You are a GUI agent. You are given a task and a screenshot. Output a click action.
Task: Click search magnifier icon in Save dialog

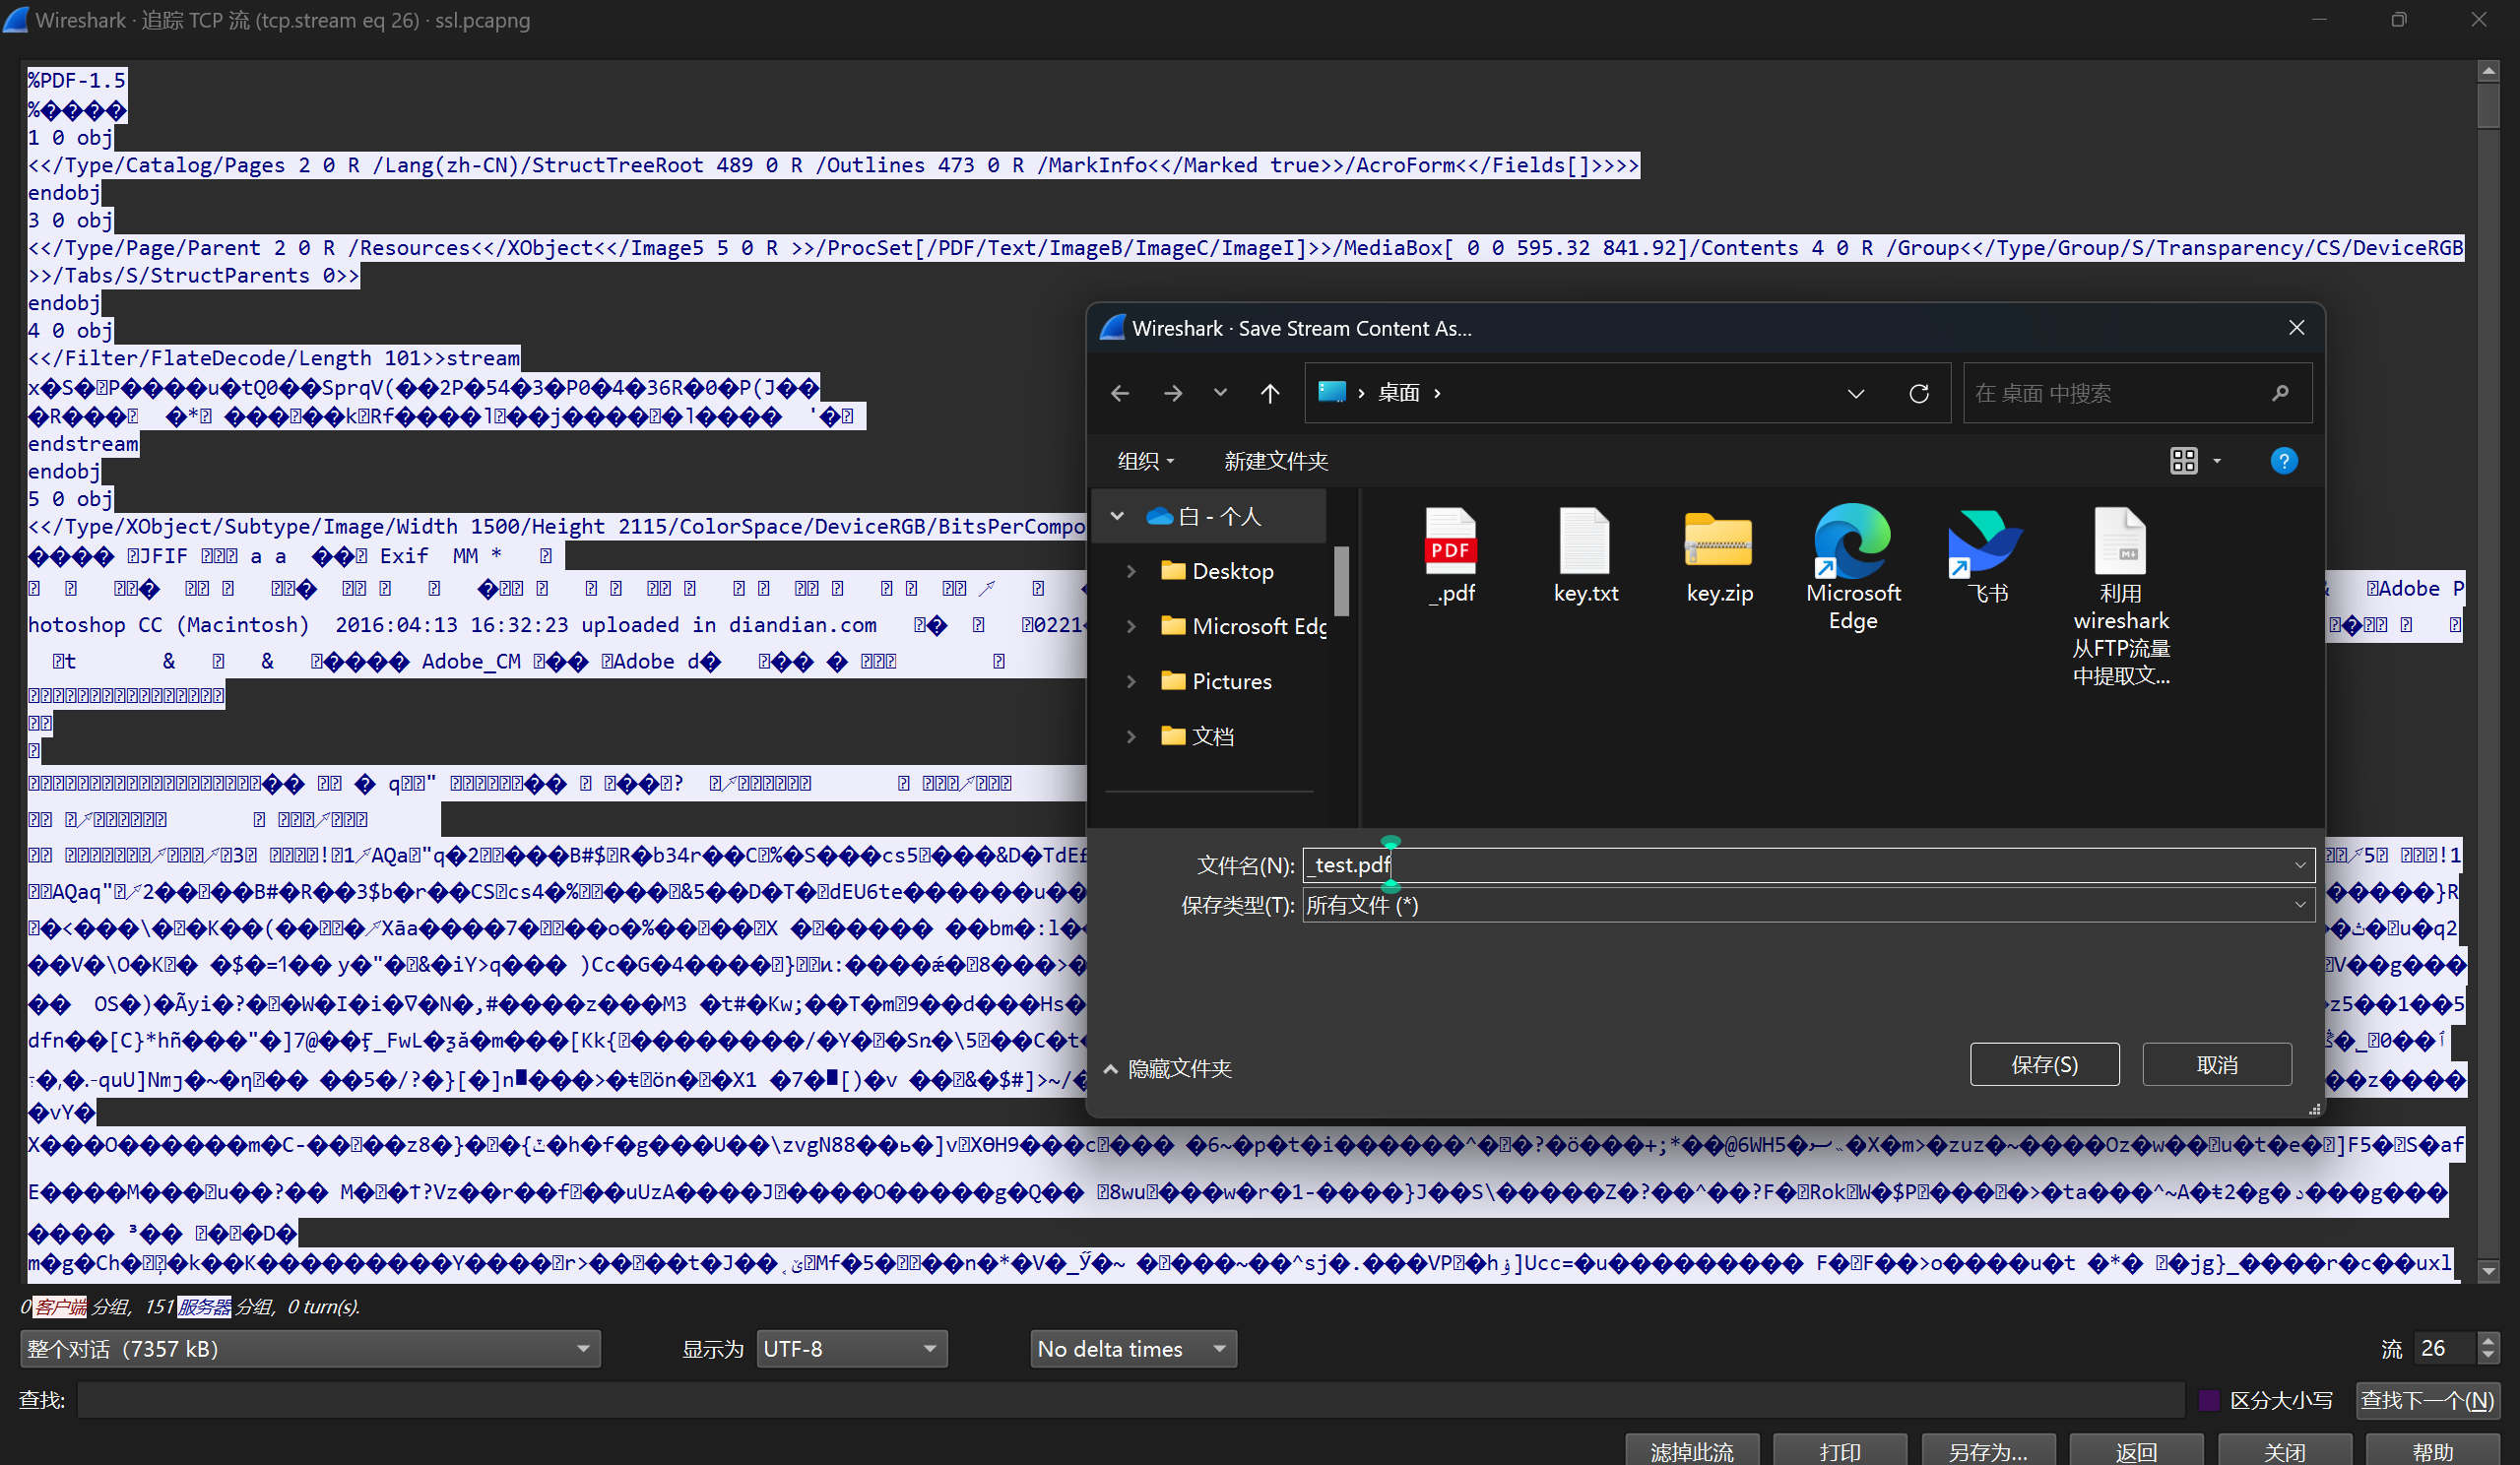tap(2280, 393)
